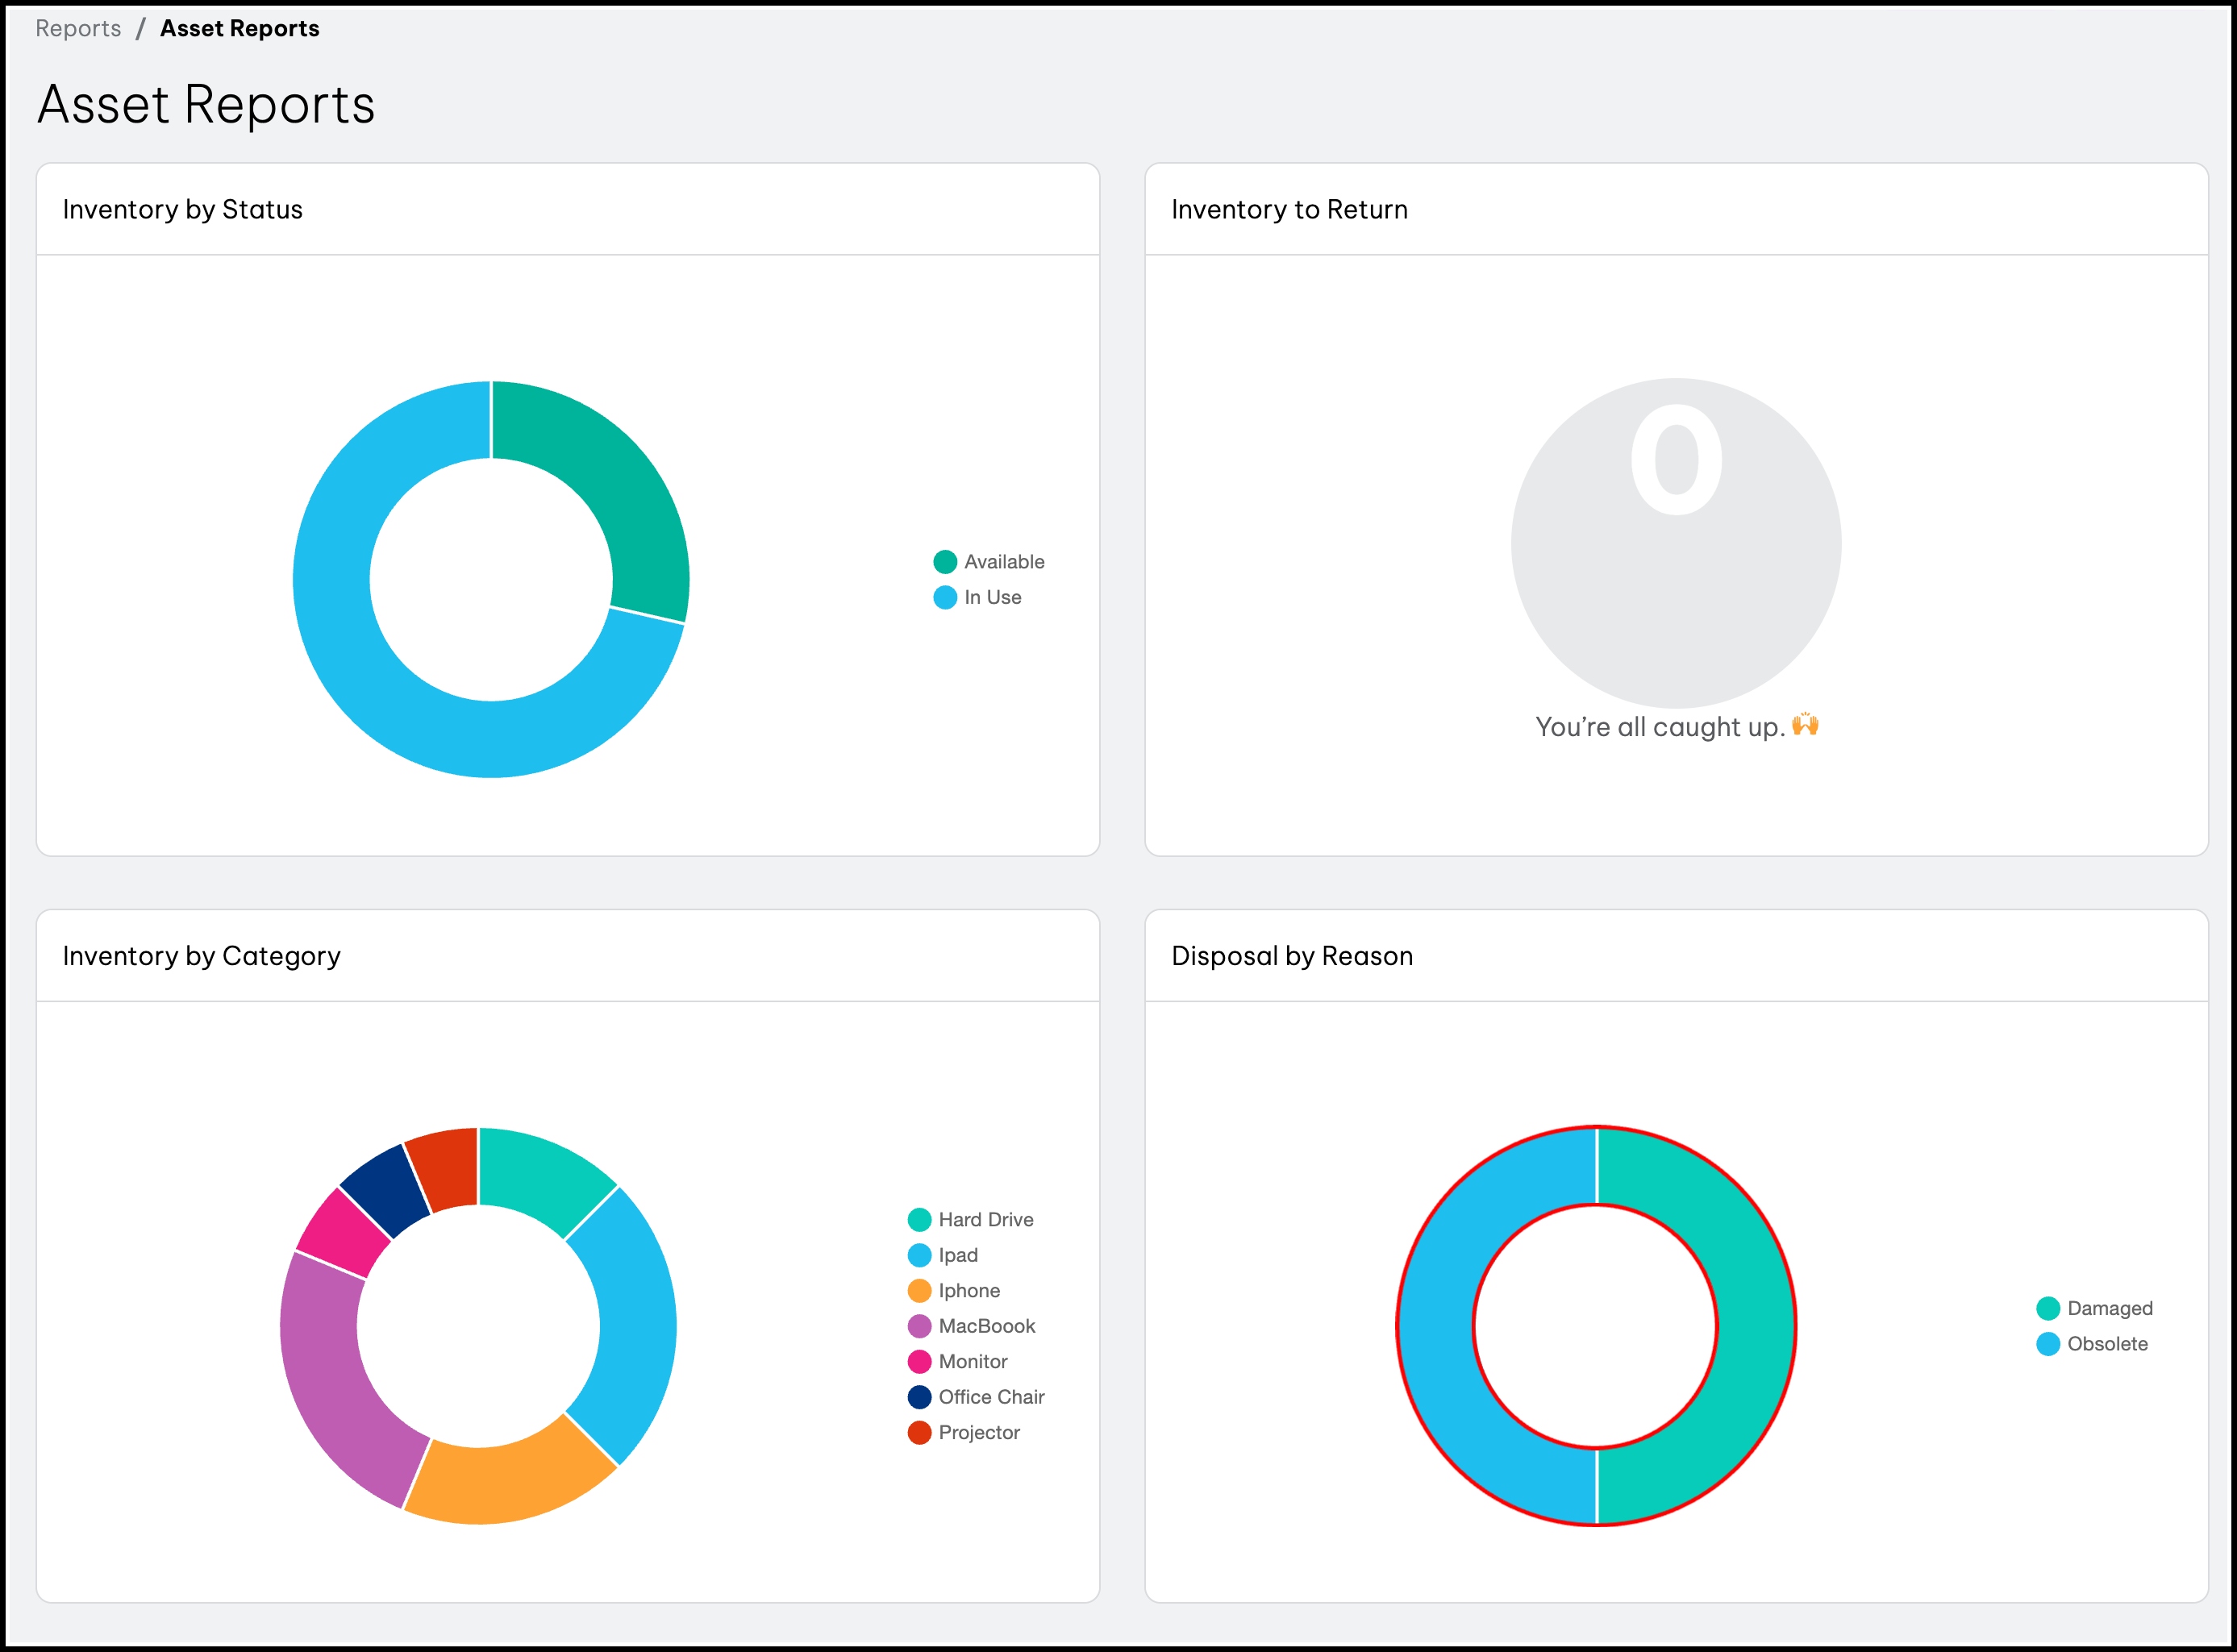
Task: Click the Iphone legend color dot
Action: pos(919,1290)
